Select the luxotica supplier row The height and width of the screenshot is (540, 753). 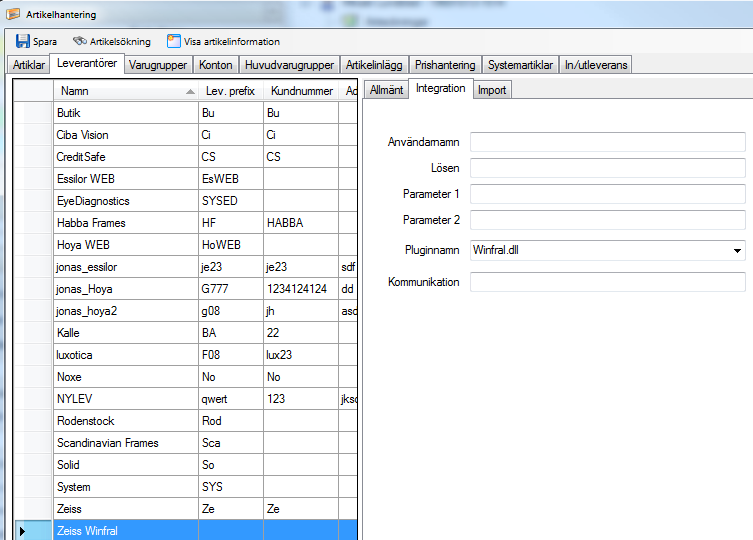click(x=185, y=355)
